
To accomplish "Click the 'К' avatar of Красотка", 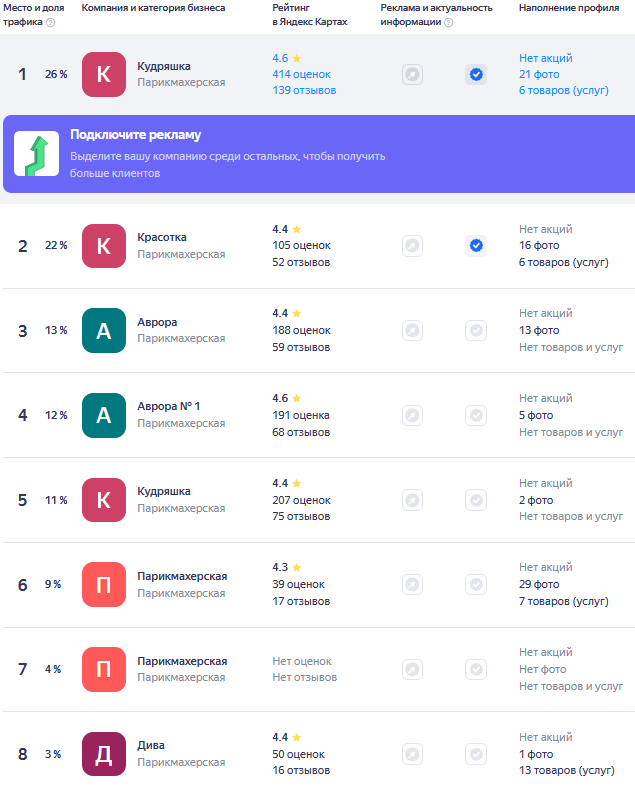I will click(104, 245).
